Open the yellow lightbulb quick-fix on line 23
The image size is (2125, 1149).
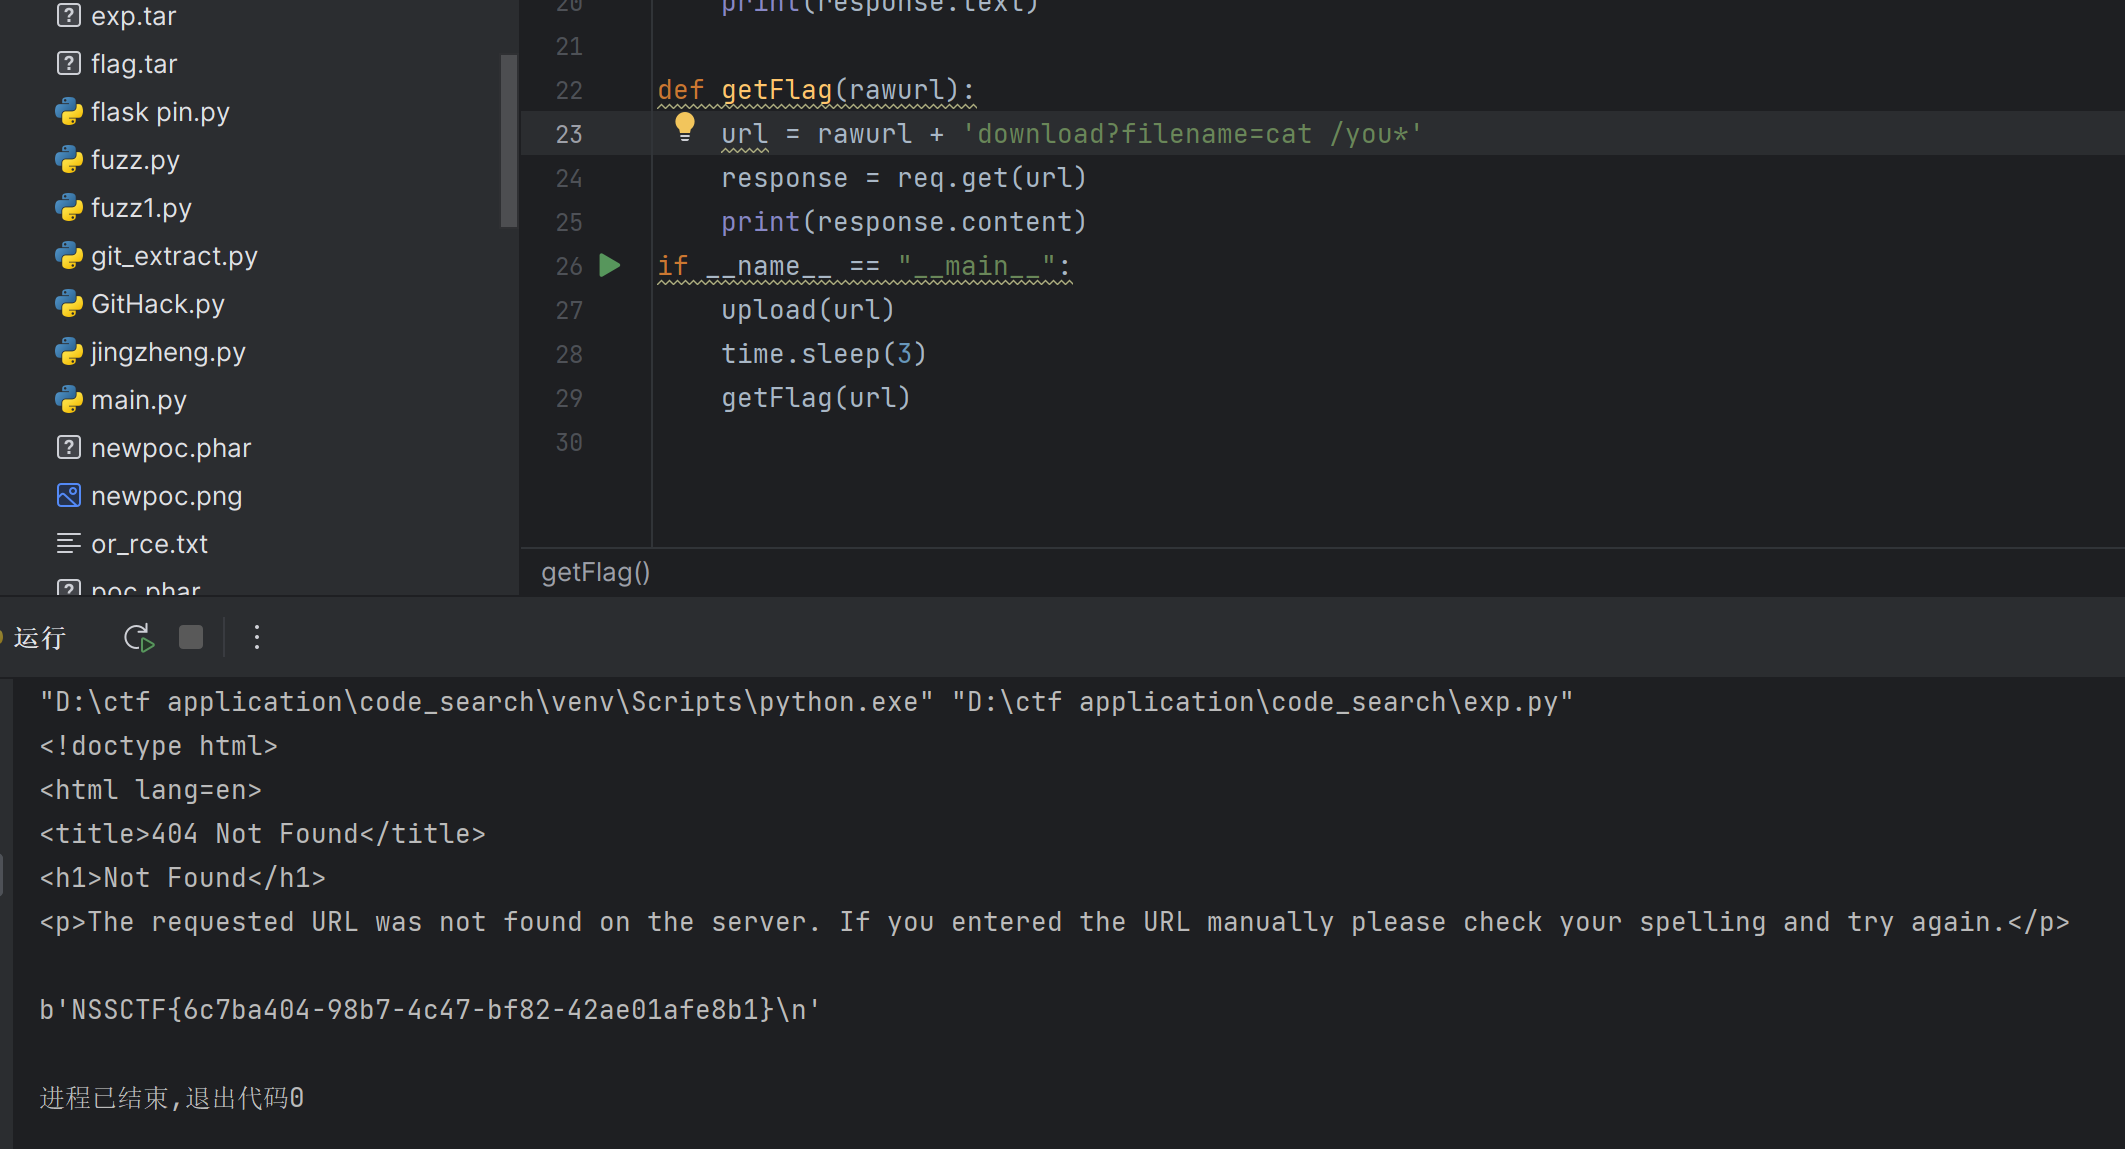click(685, 127)
